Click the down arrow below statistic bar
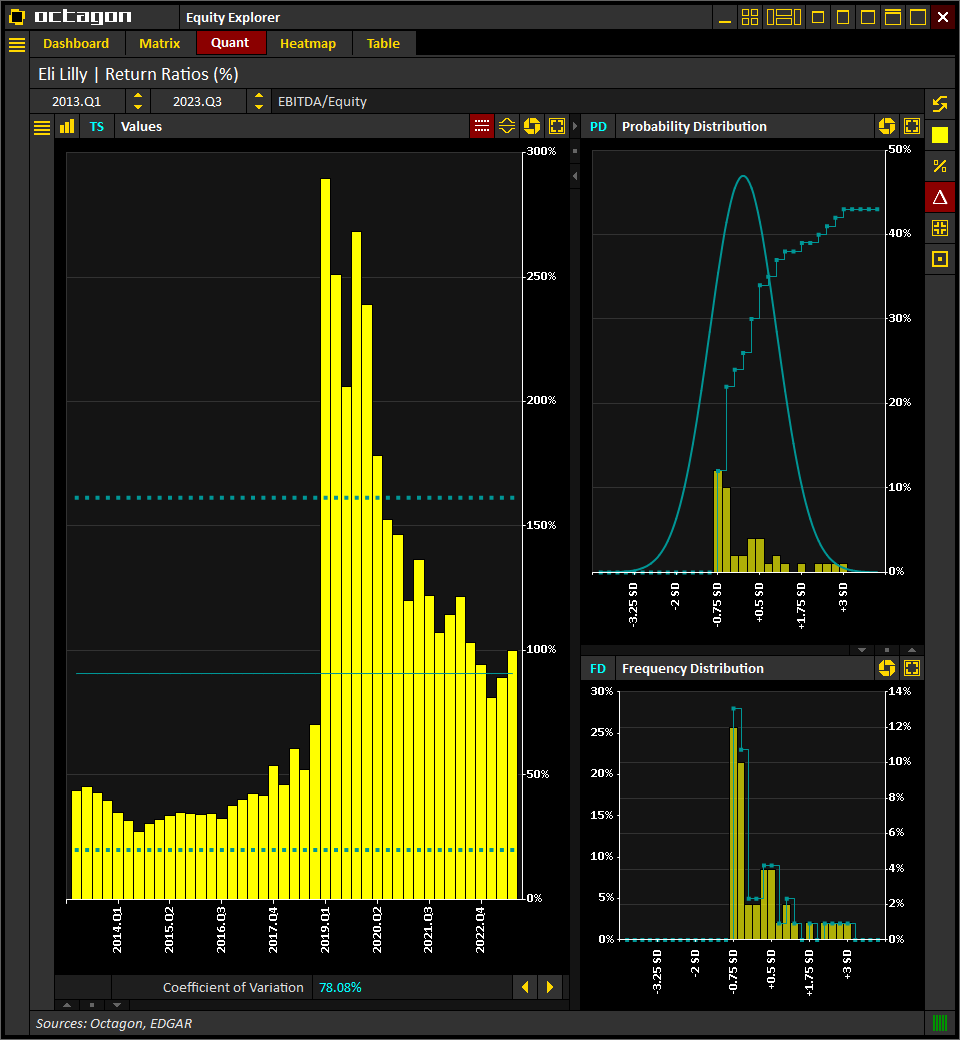The image size is (960, 1040). (117, 1005)
